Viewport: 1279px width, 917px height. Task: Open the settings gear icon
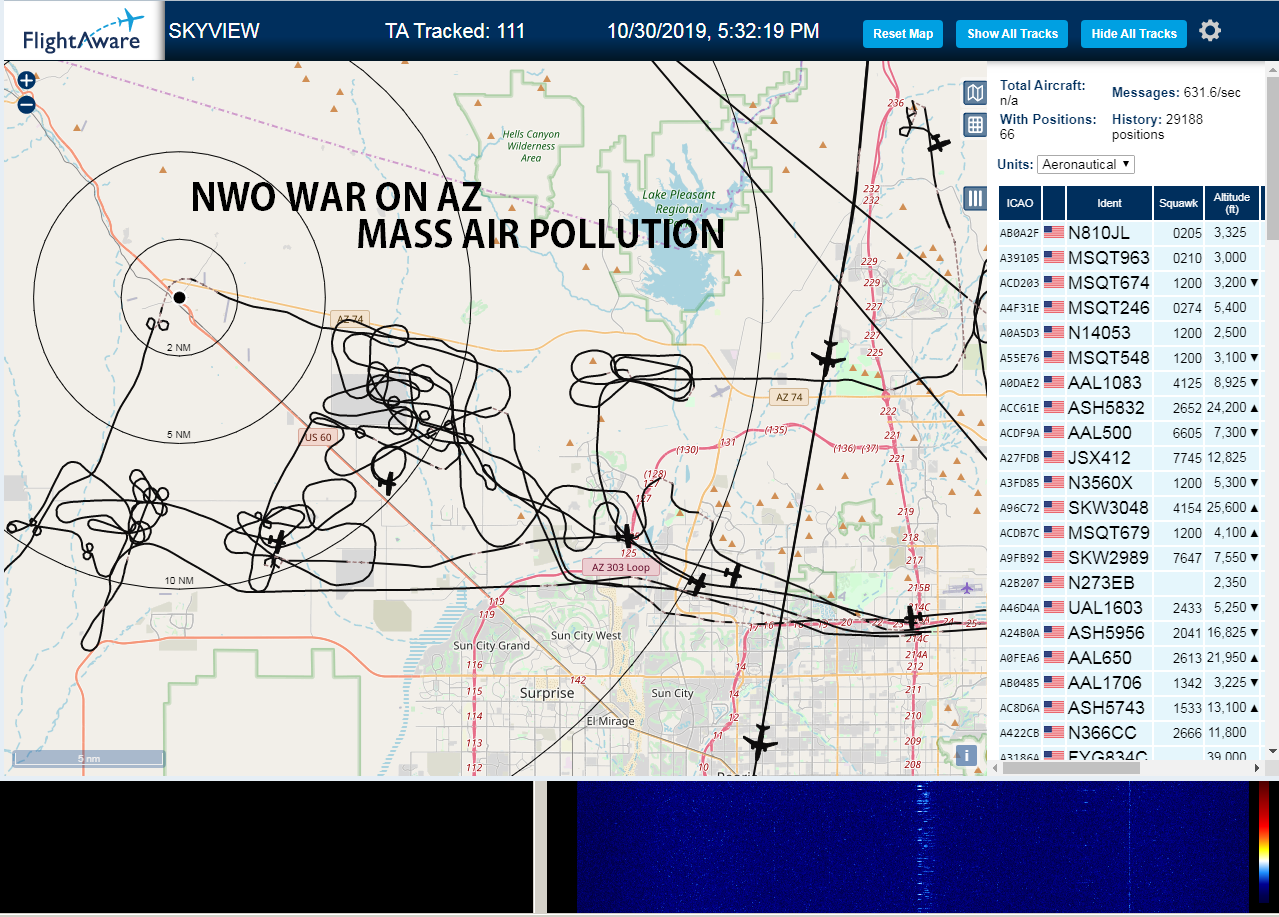pos(1210,31)
